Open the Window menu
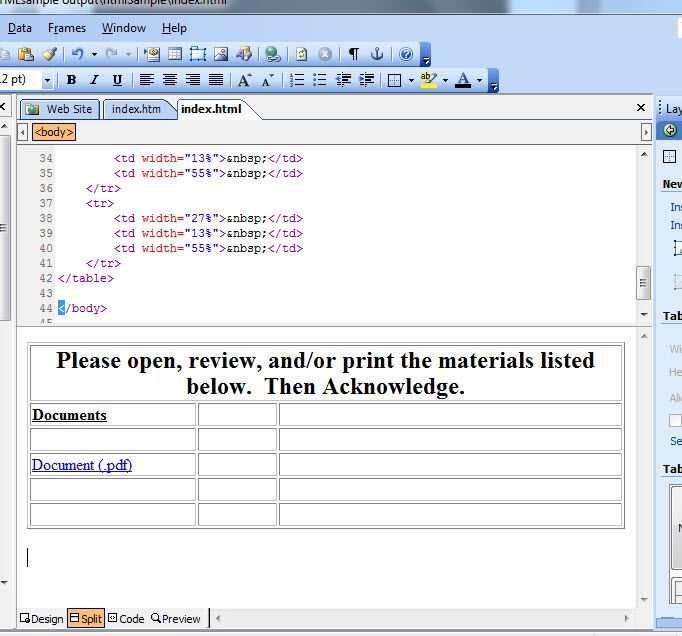Viewport: 682px width, 636px height. click(124, 28)
